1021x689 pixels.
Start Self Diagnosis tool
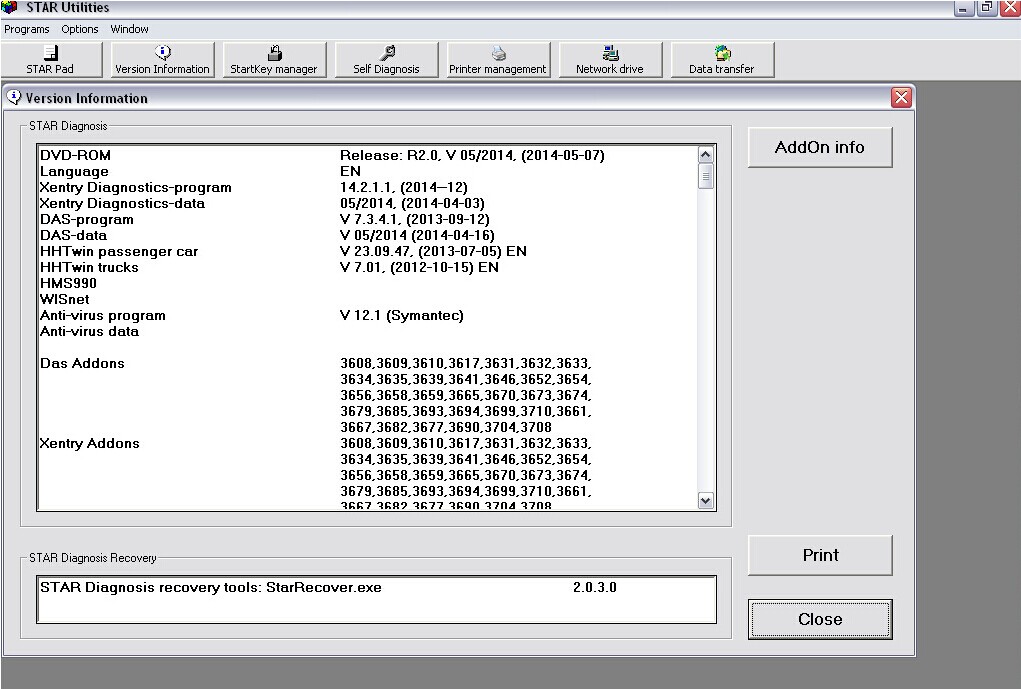coord(386,60)
